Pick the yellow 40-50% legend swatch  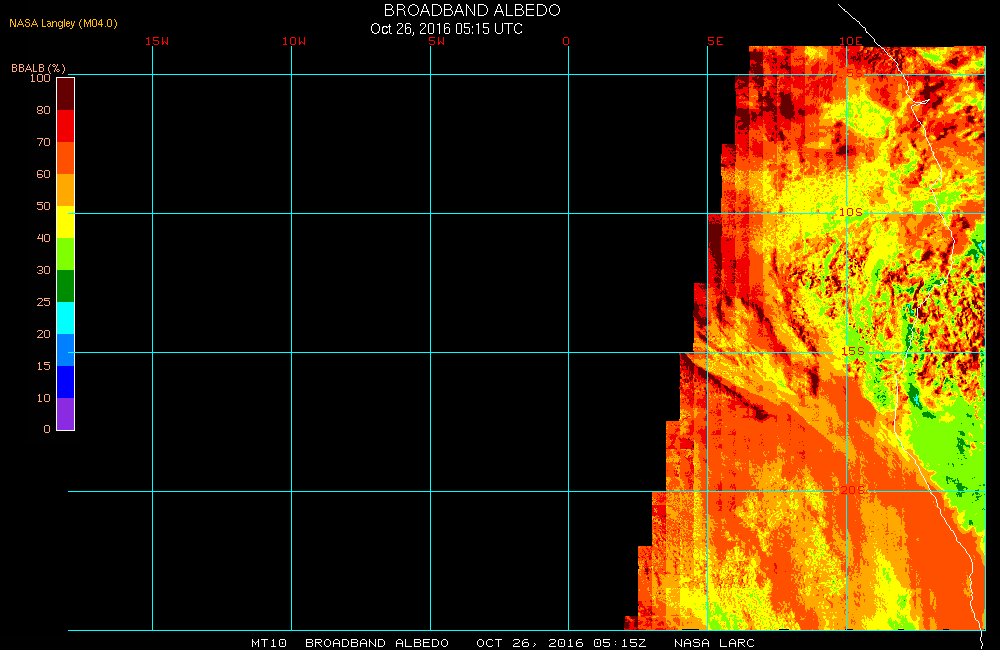[65, 221]
